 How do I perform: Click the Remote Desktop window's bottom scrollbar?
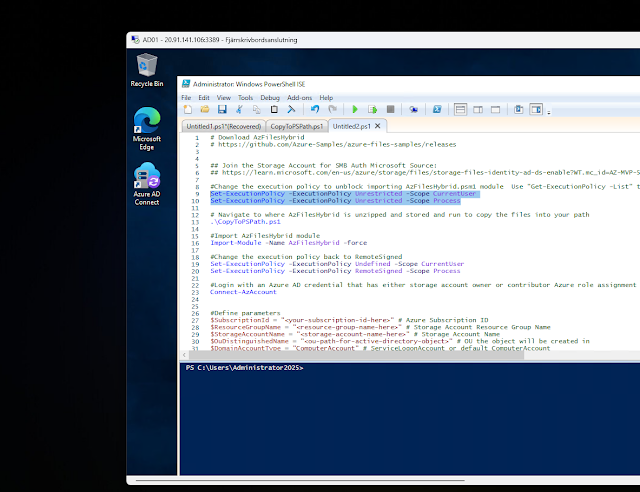300,480
